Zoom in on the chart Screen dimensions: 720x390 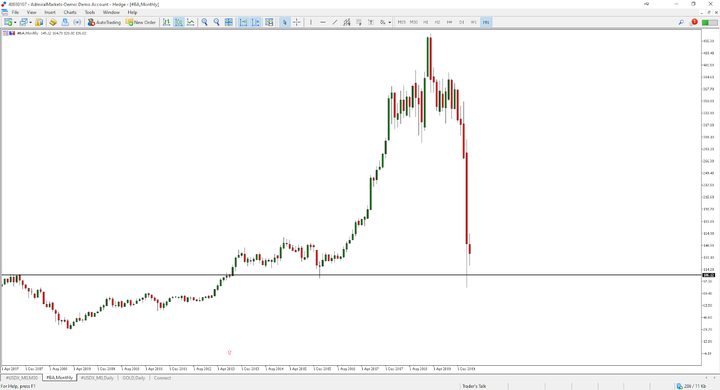coord(204,22)
